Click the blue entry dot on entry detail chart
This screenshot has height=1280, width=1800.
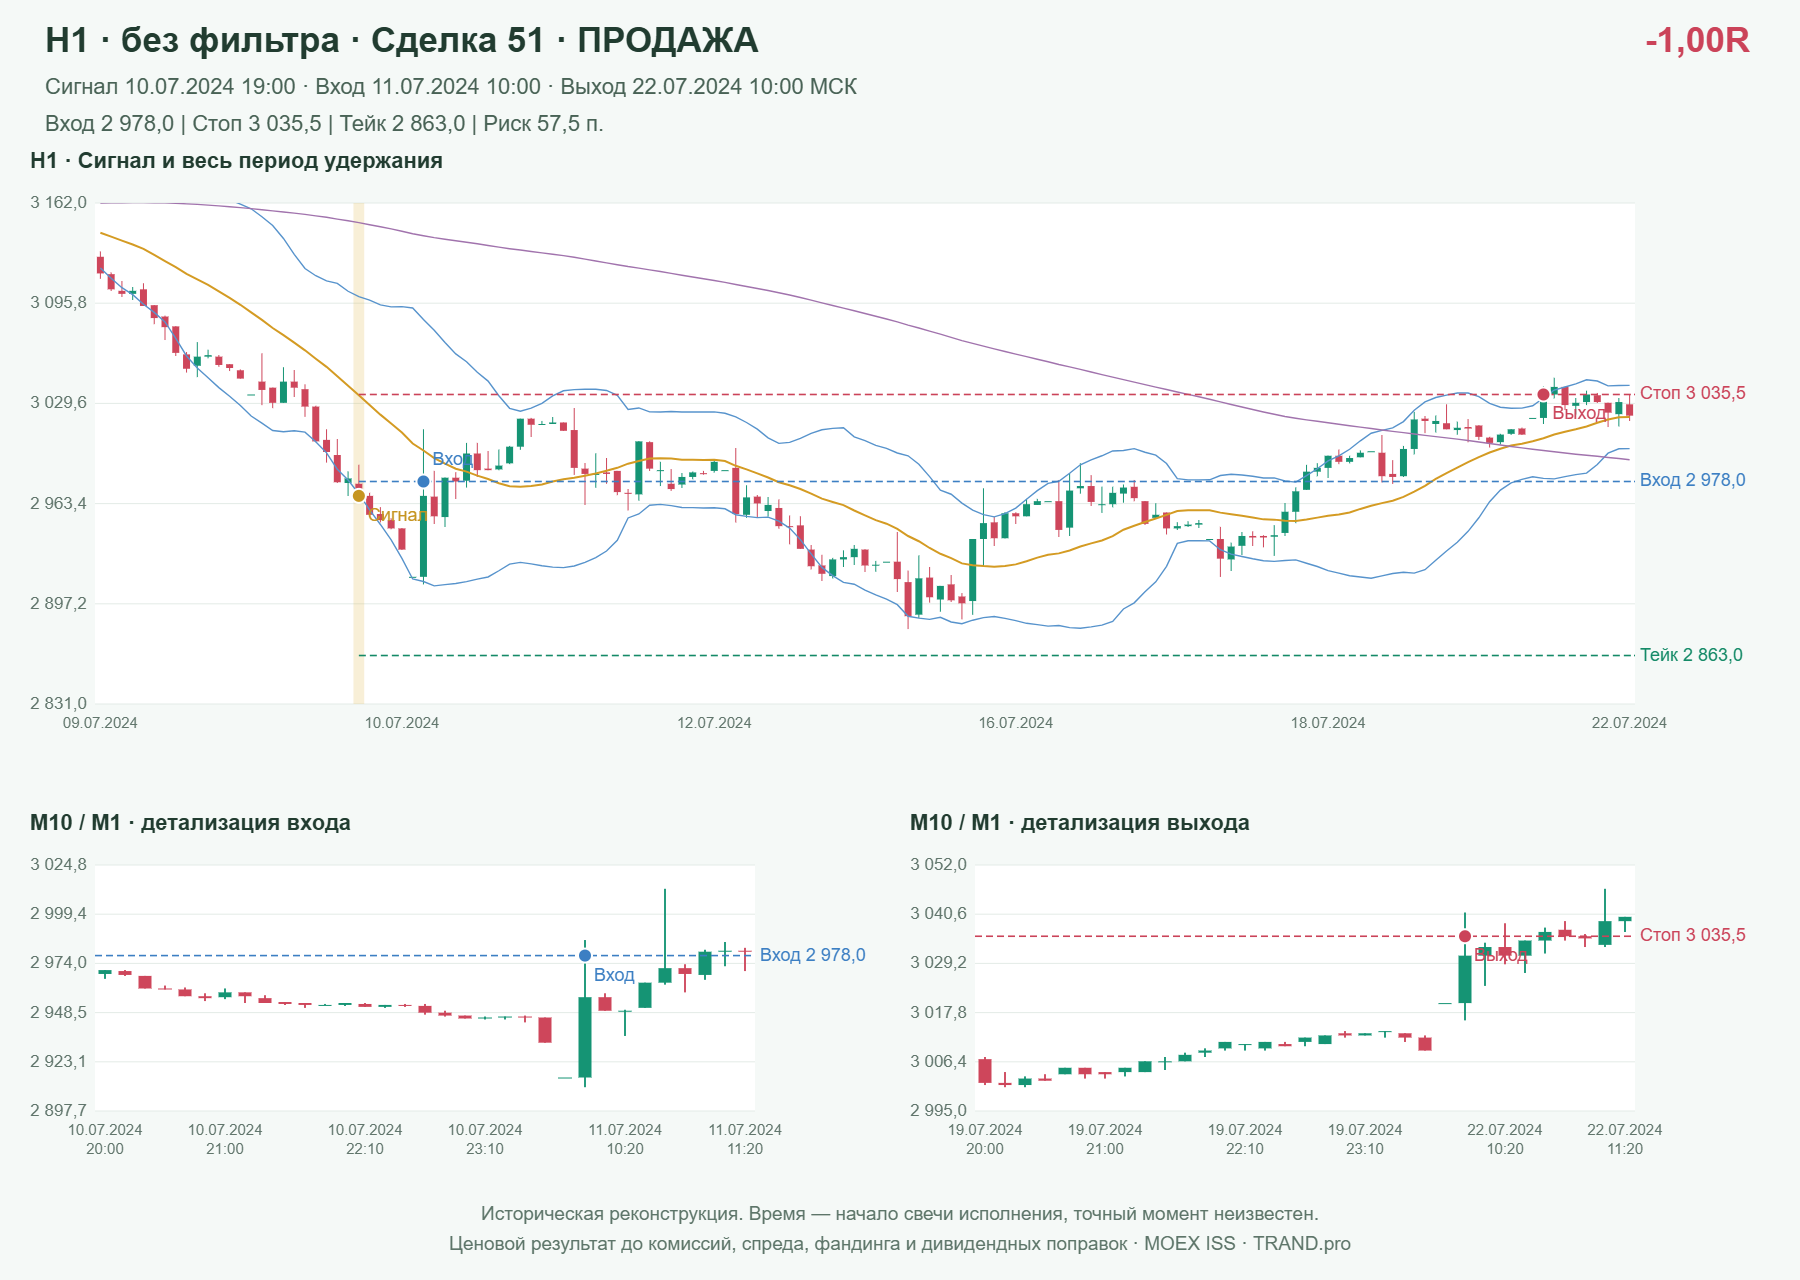[585, 956]
